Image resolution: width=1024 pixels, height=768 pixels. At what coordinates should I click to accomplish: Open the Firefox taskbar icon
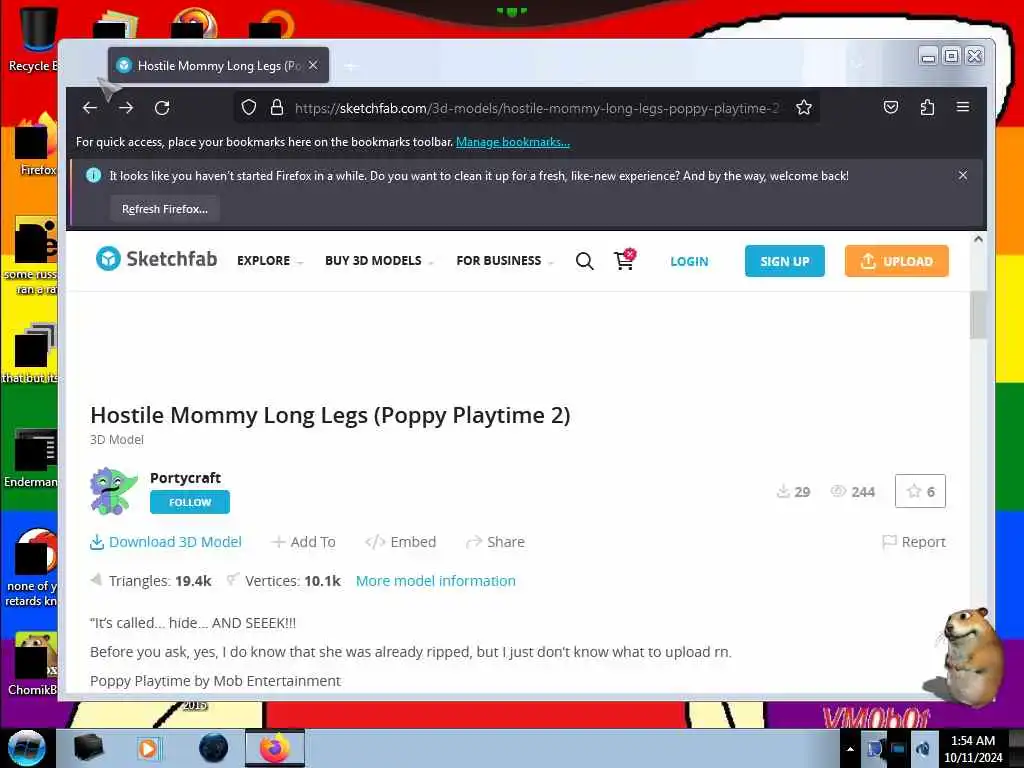275,748
